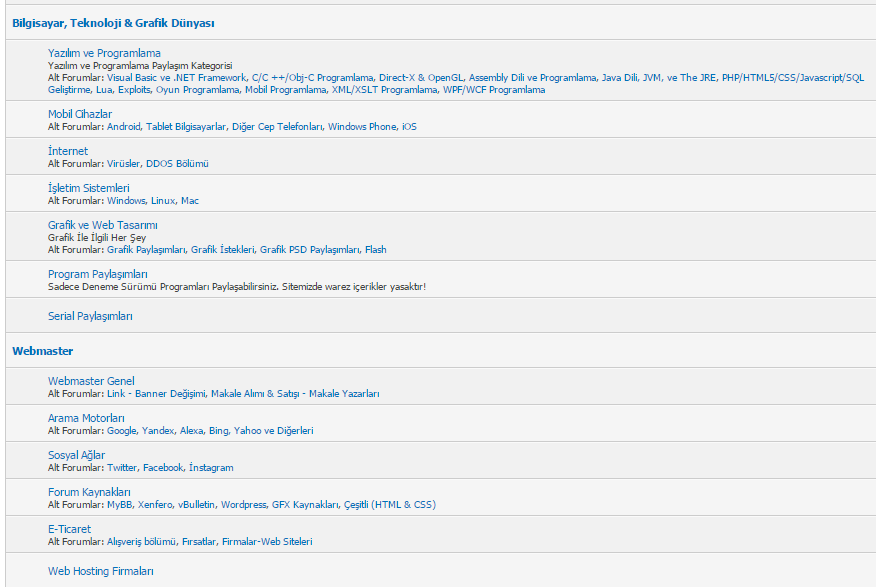Open Yahoo ve Diğerleri subforum

point(273,431)
